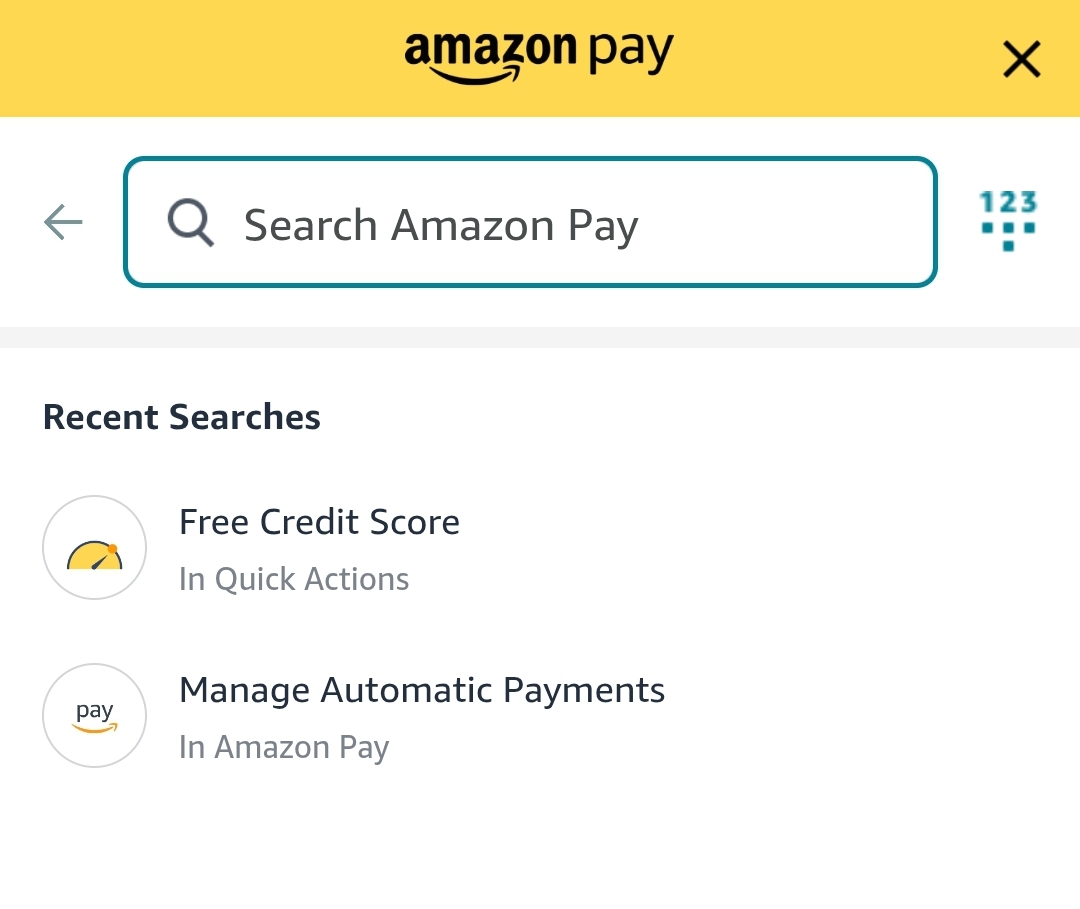Image resolution: width=1080 pixels, height=909 pixels.
Task: Open the Manage Automatic Payments recent search
Action: point(421,690)
